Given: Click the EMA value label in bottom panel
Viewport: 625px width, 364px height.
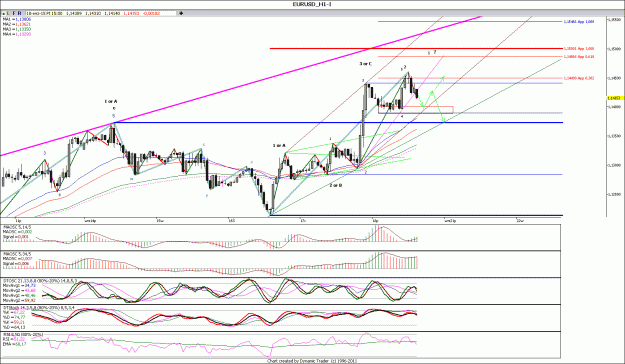Looking at the screenshot, I should click(14, 344).
